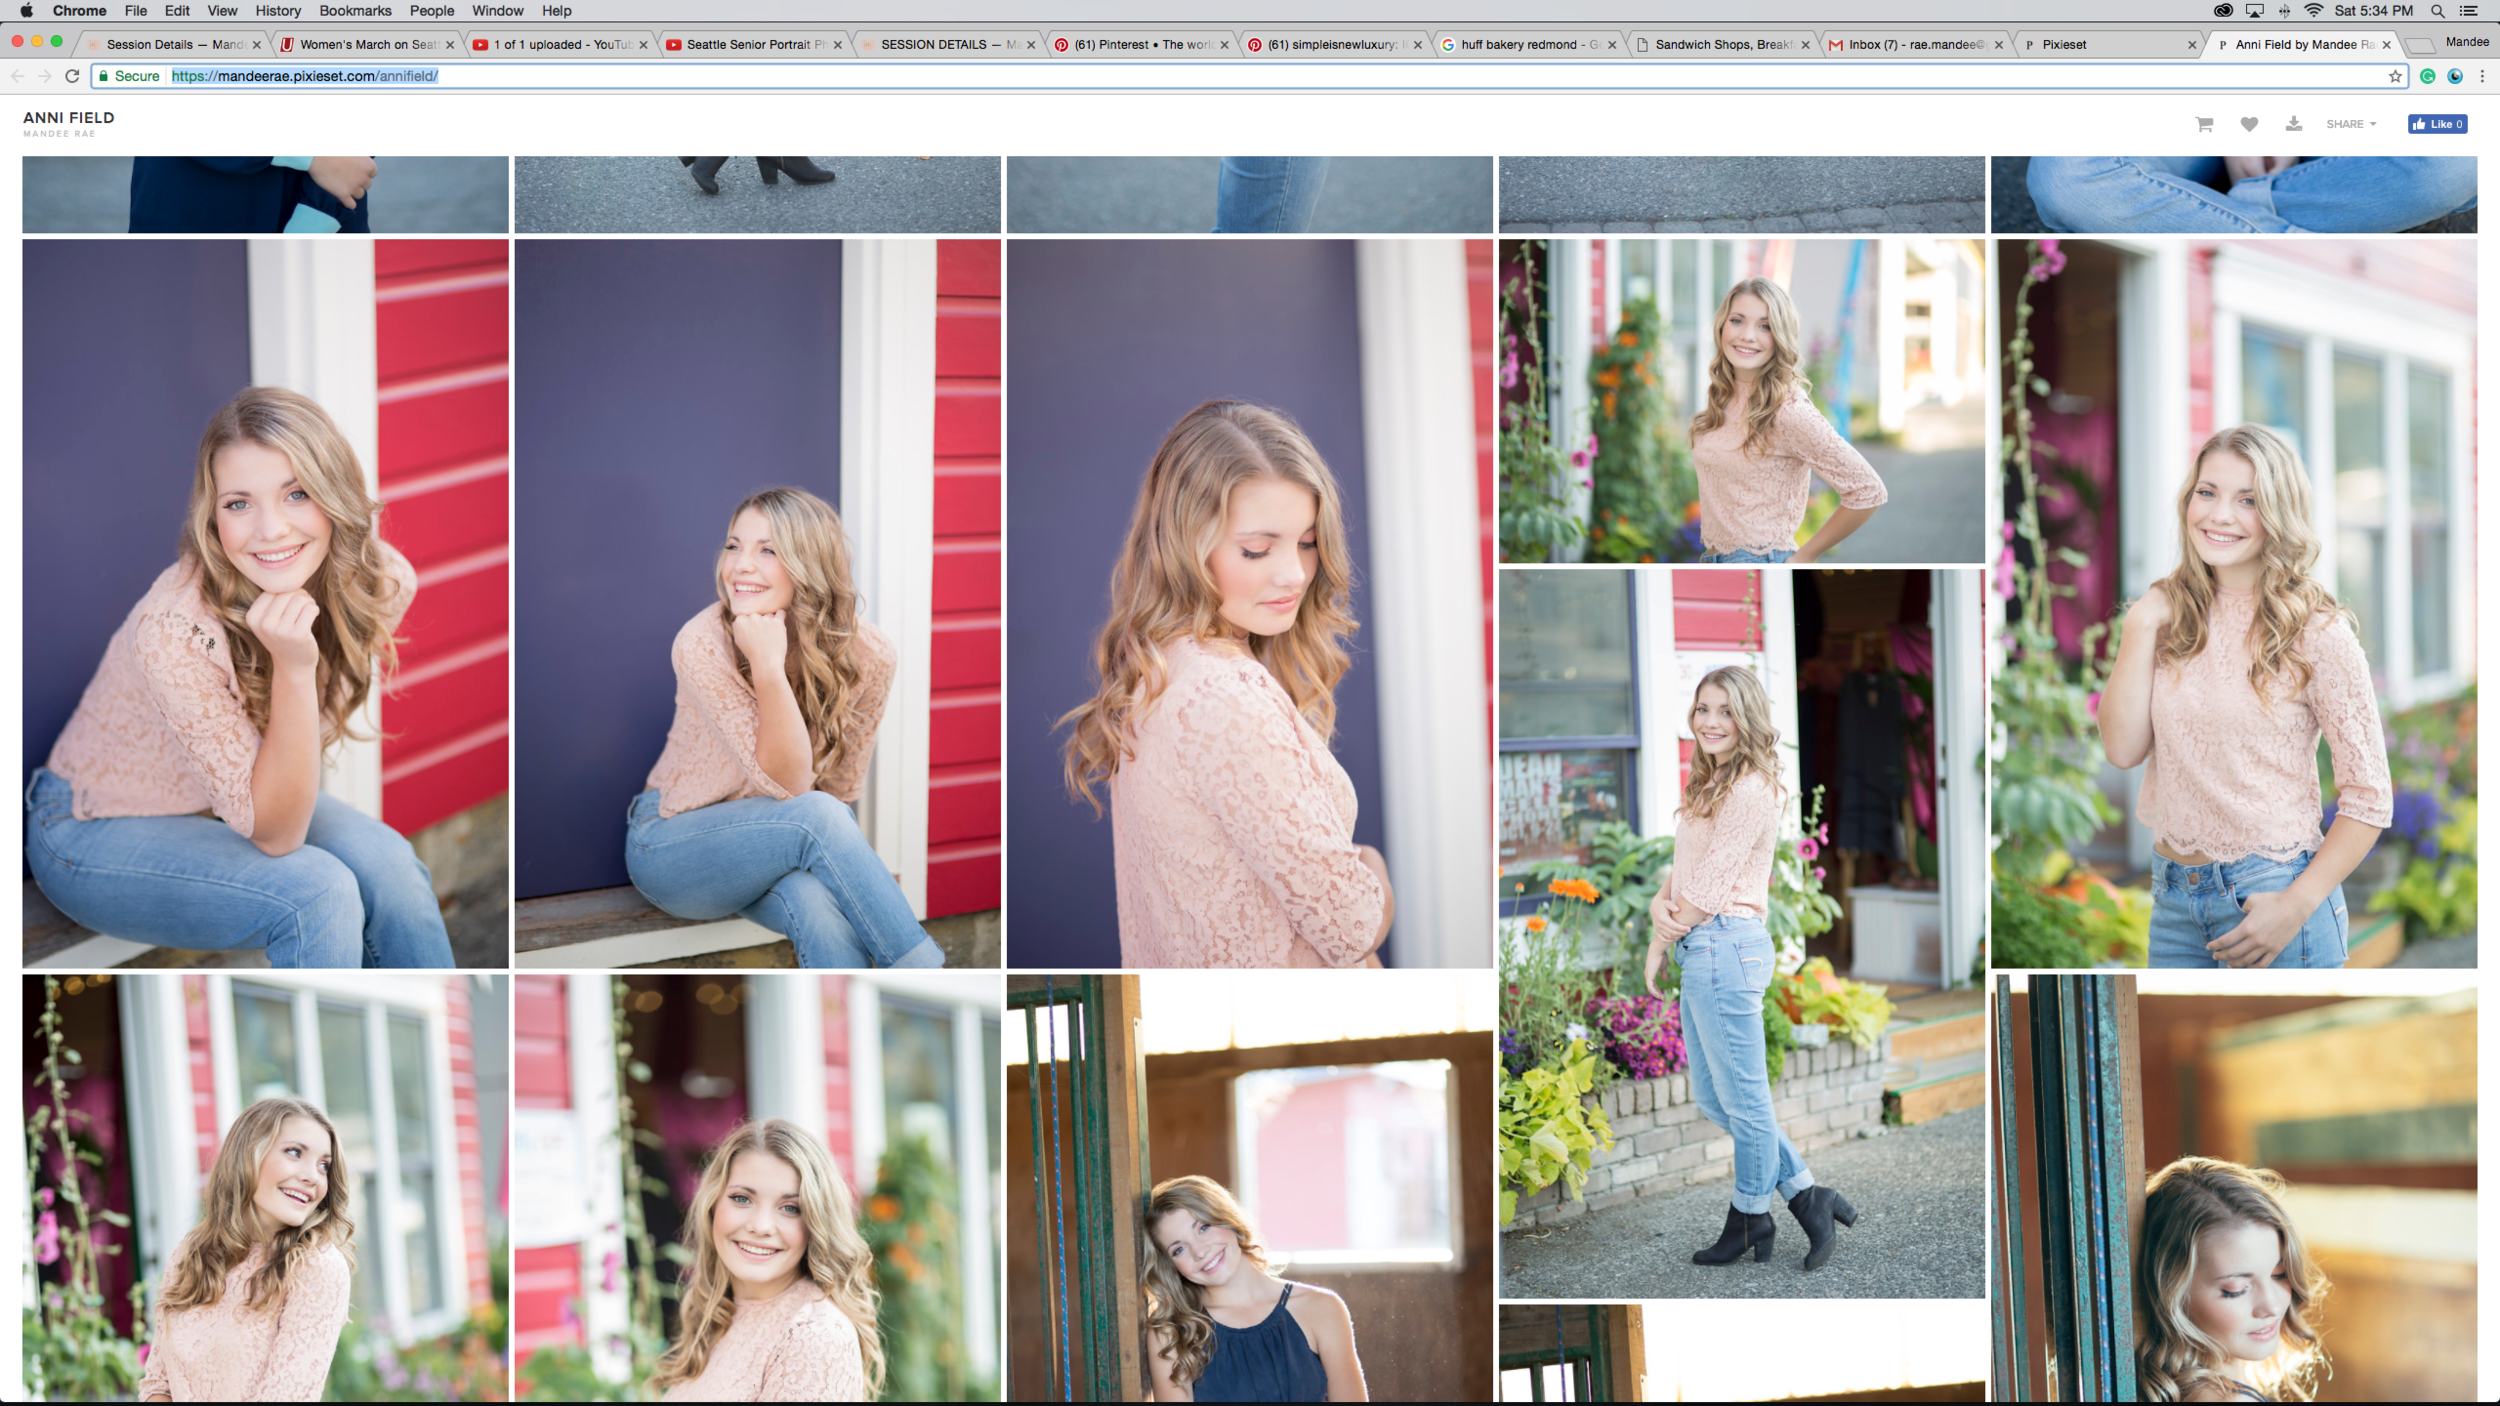Close the huff bakery redmond tab
Viewport: 2500px width, 1406px height.
1612,45
